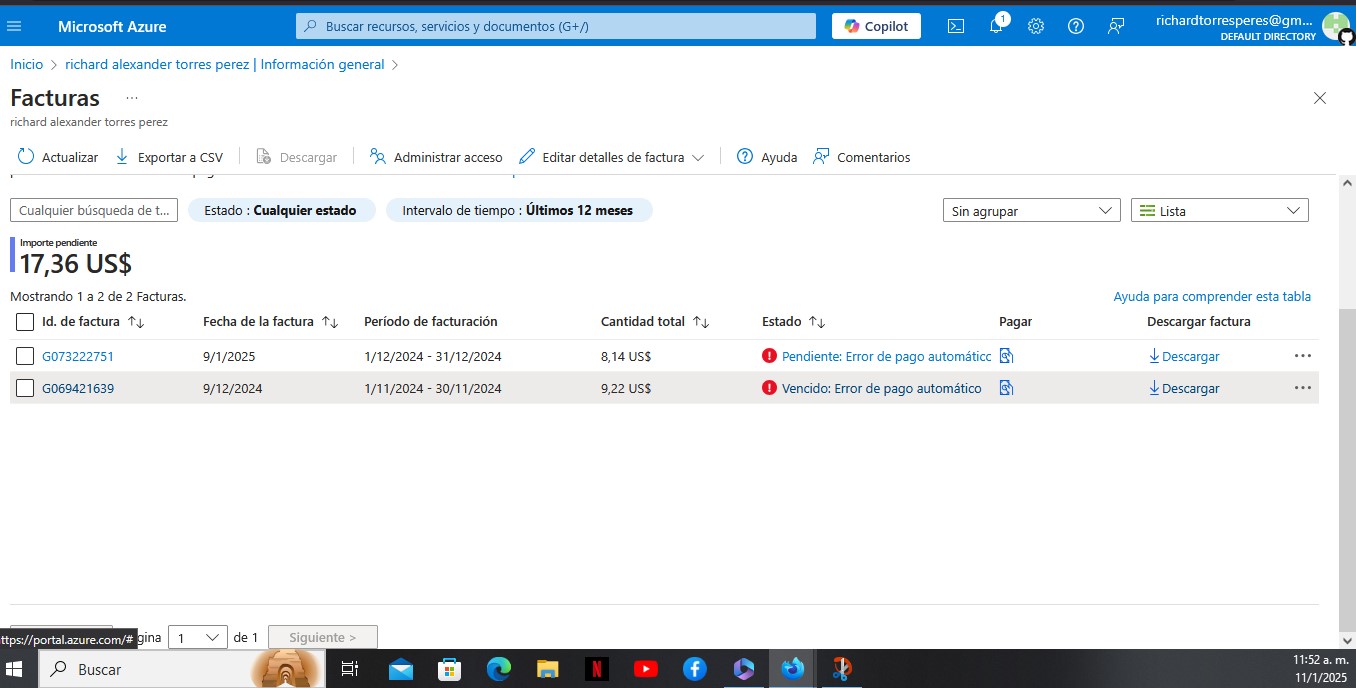The image size is (1356, 688).
Task: Open the Estado: Cualquier estado filter
Action: coord(280,210)
